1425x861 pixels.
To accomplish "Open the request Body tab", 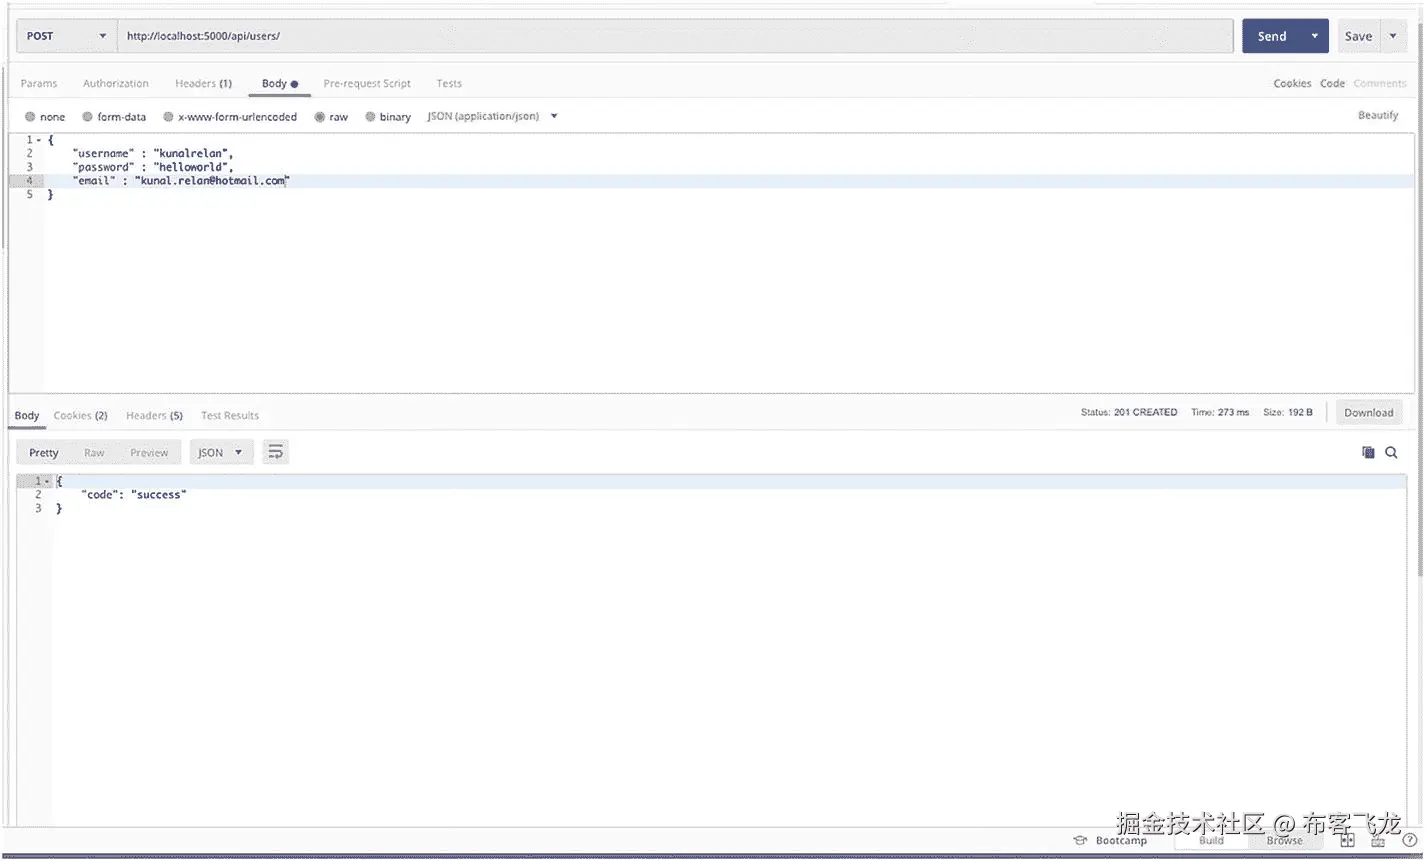I will 280,84.
